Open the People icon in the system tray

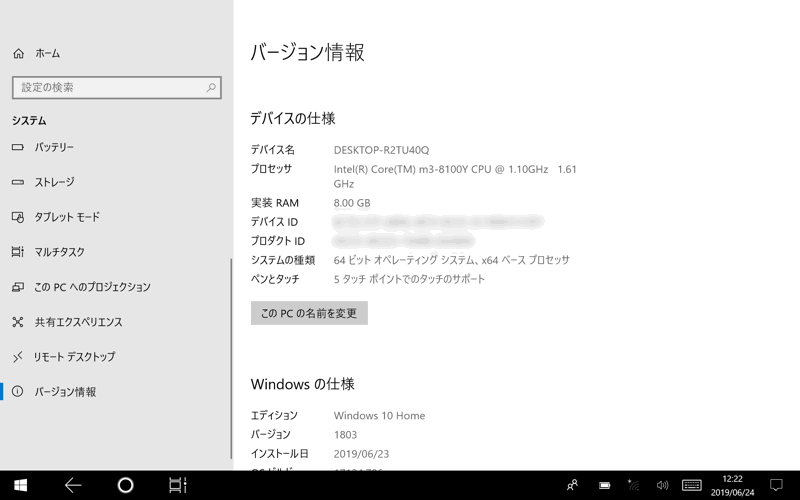[x=572, y=485]
